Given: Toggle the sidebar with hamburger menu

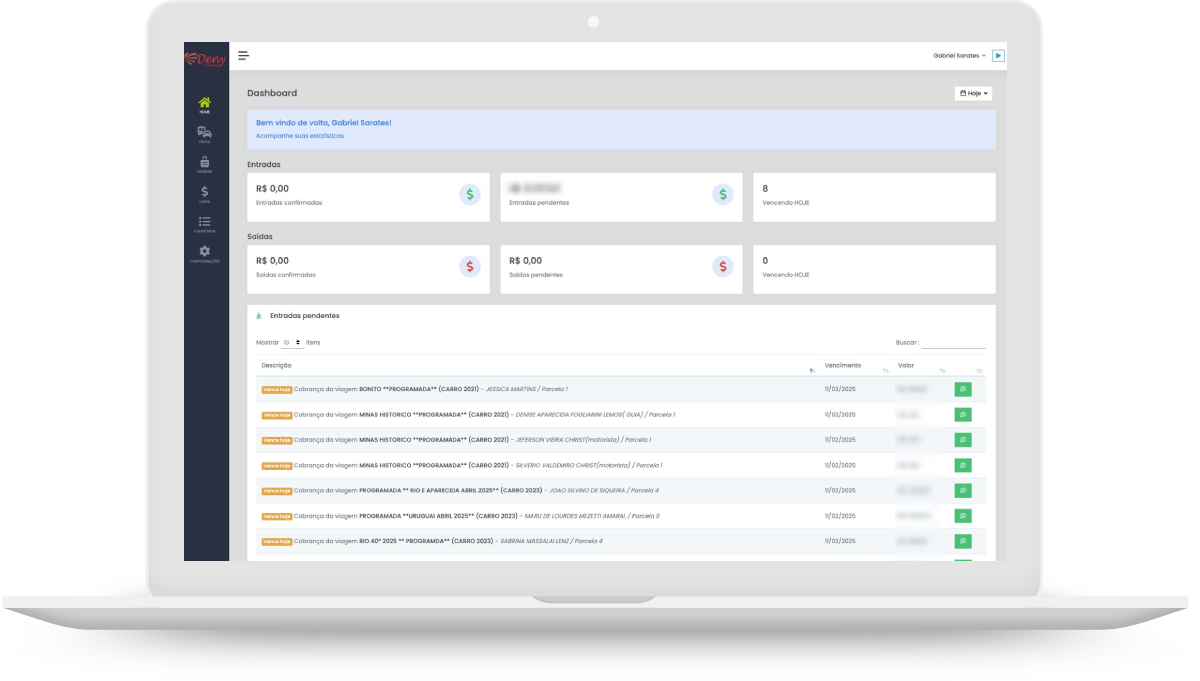Looking at the screenshot, I should 243,56.
